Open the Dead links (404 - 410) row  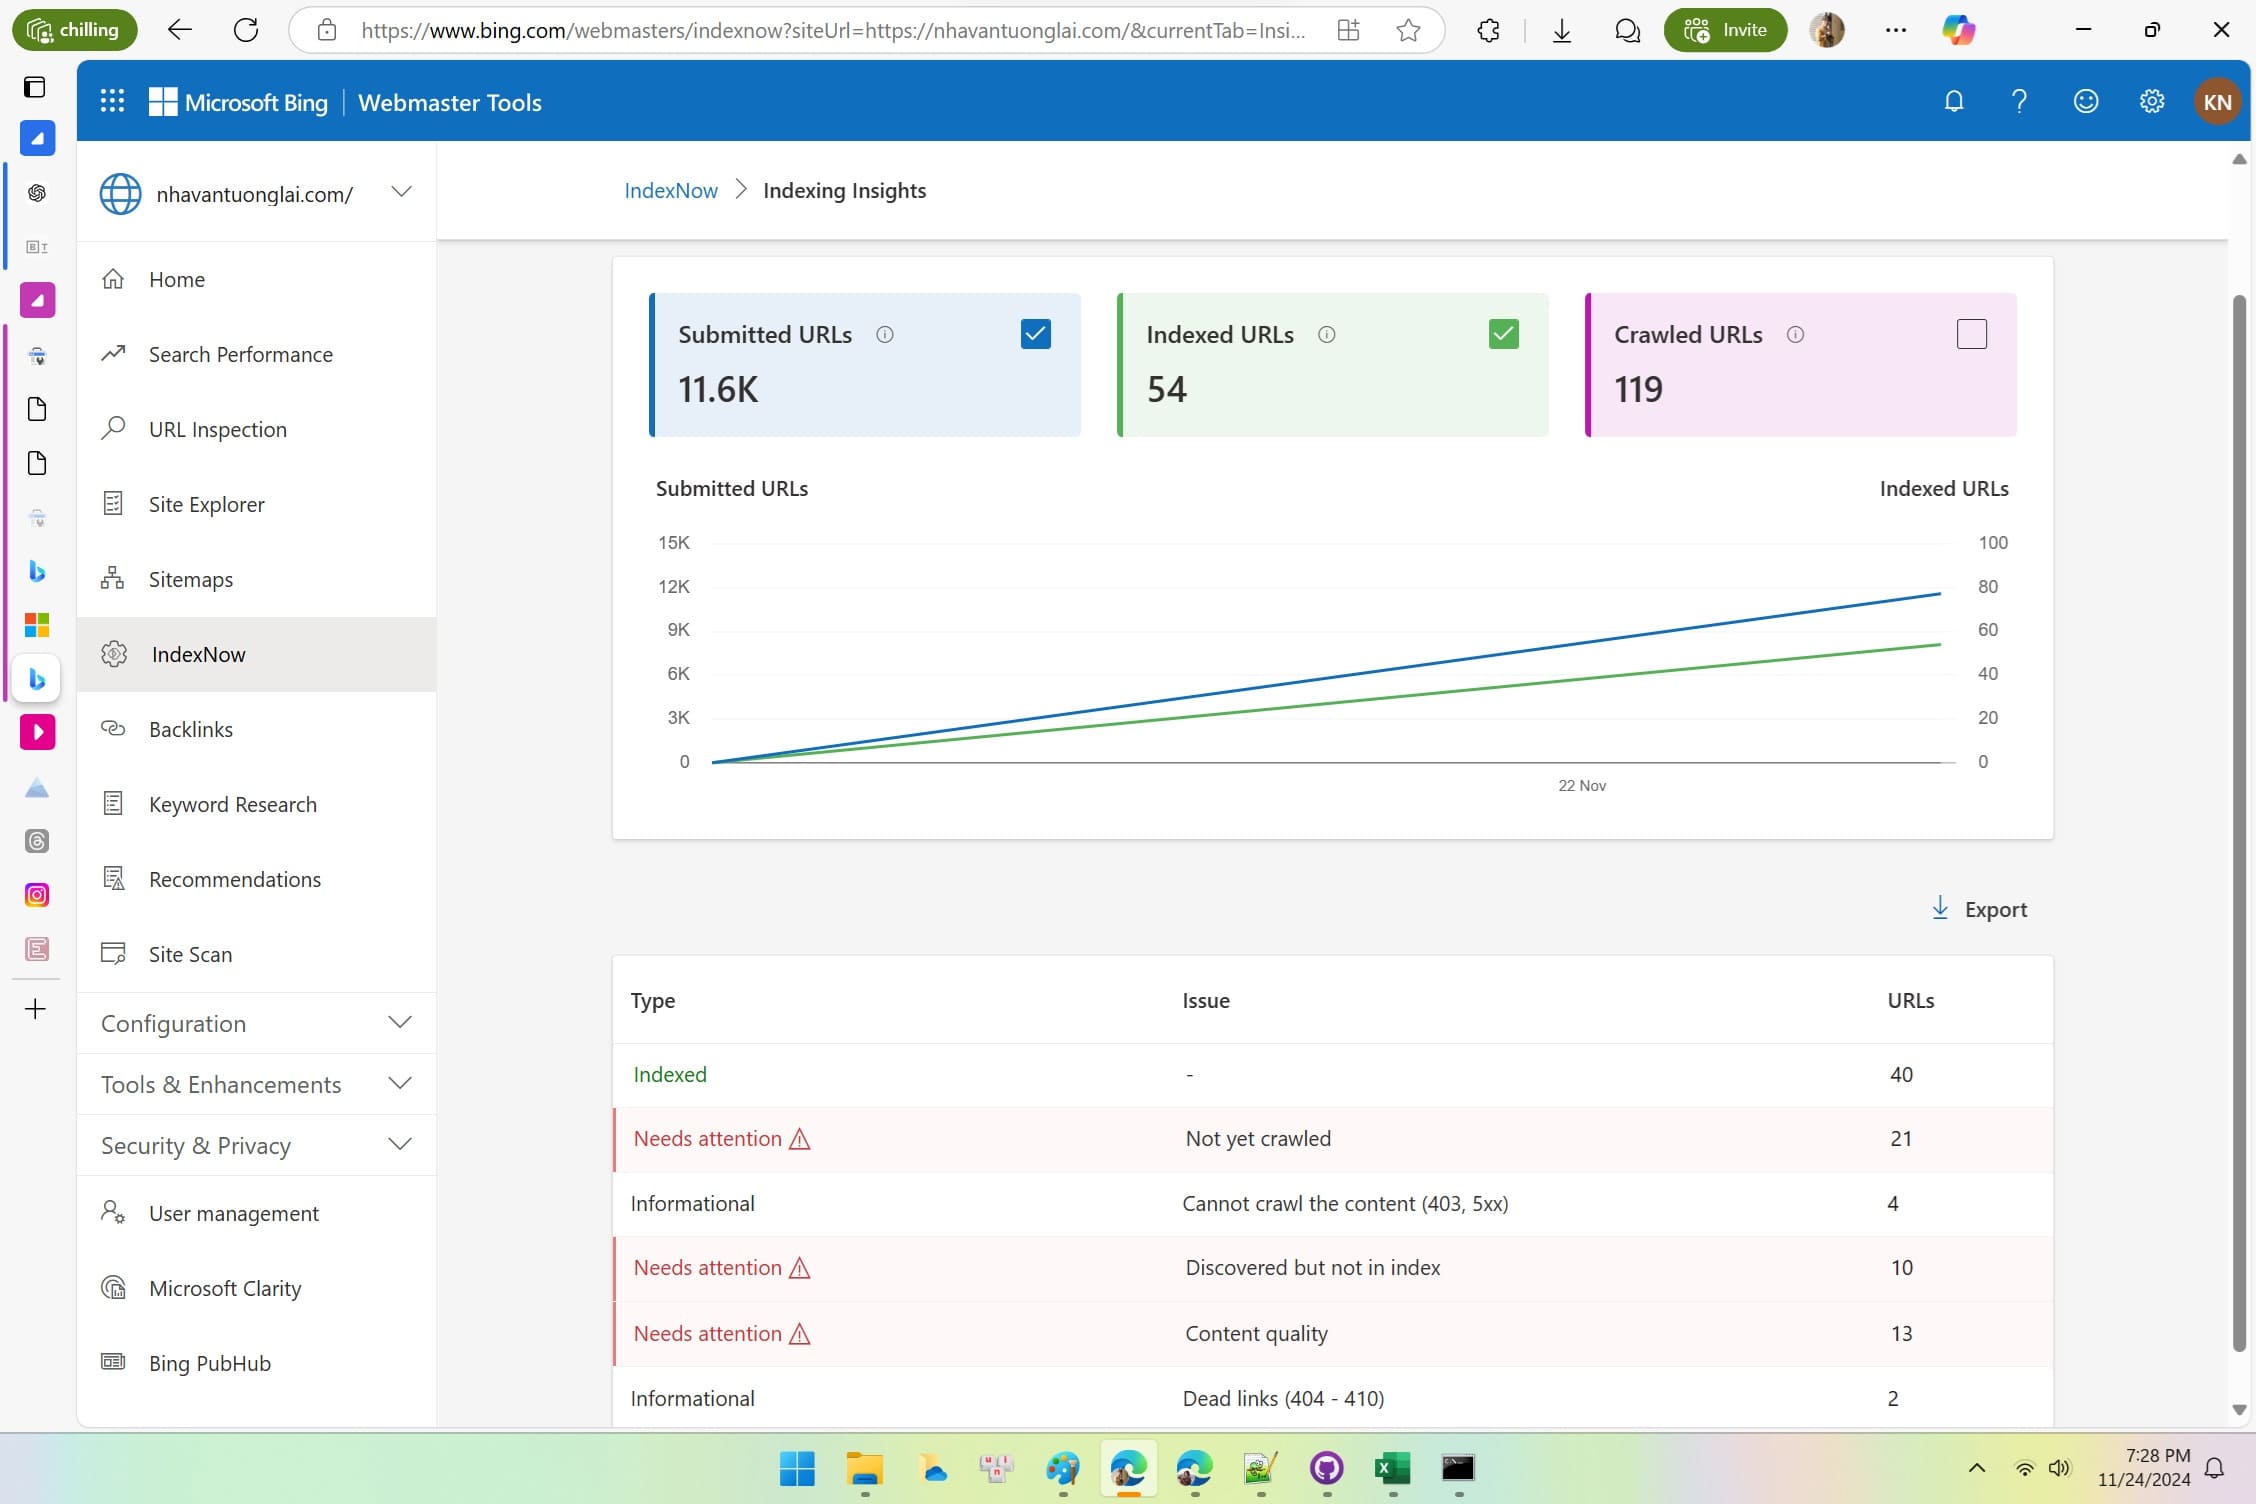(x=1332, y=1398)
